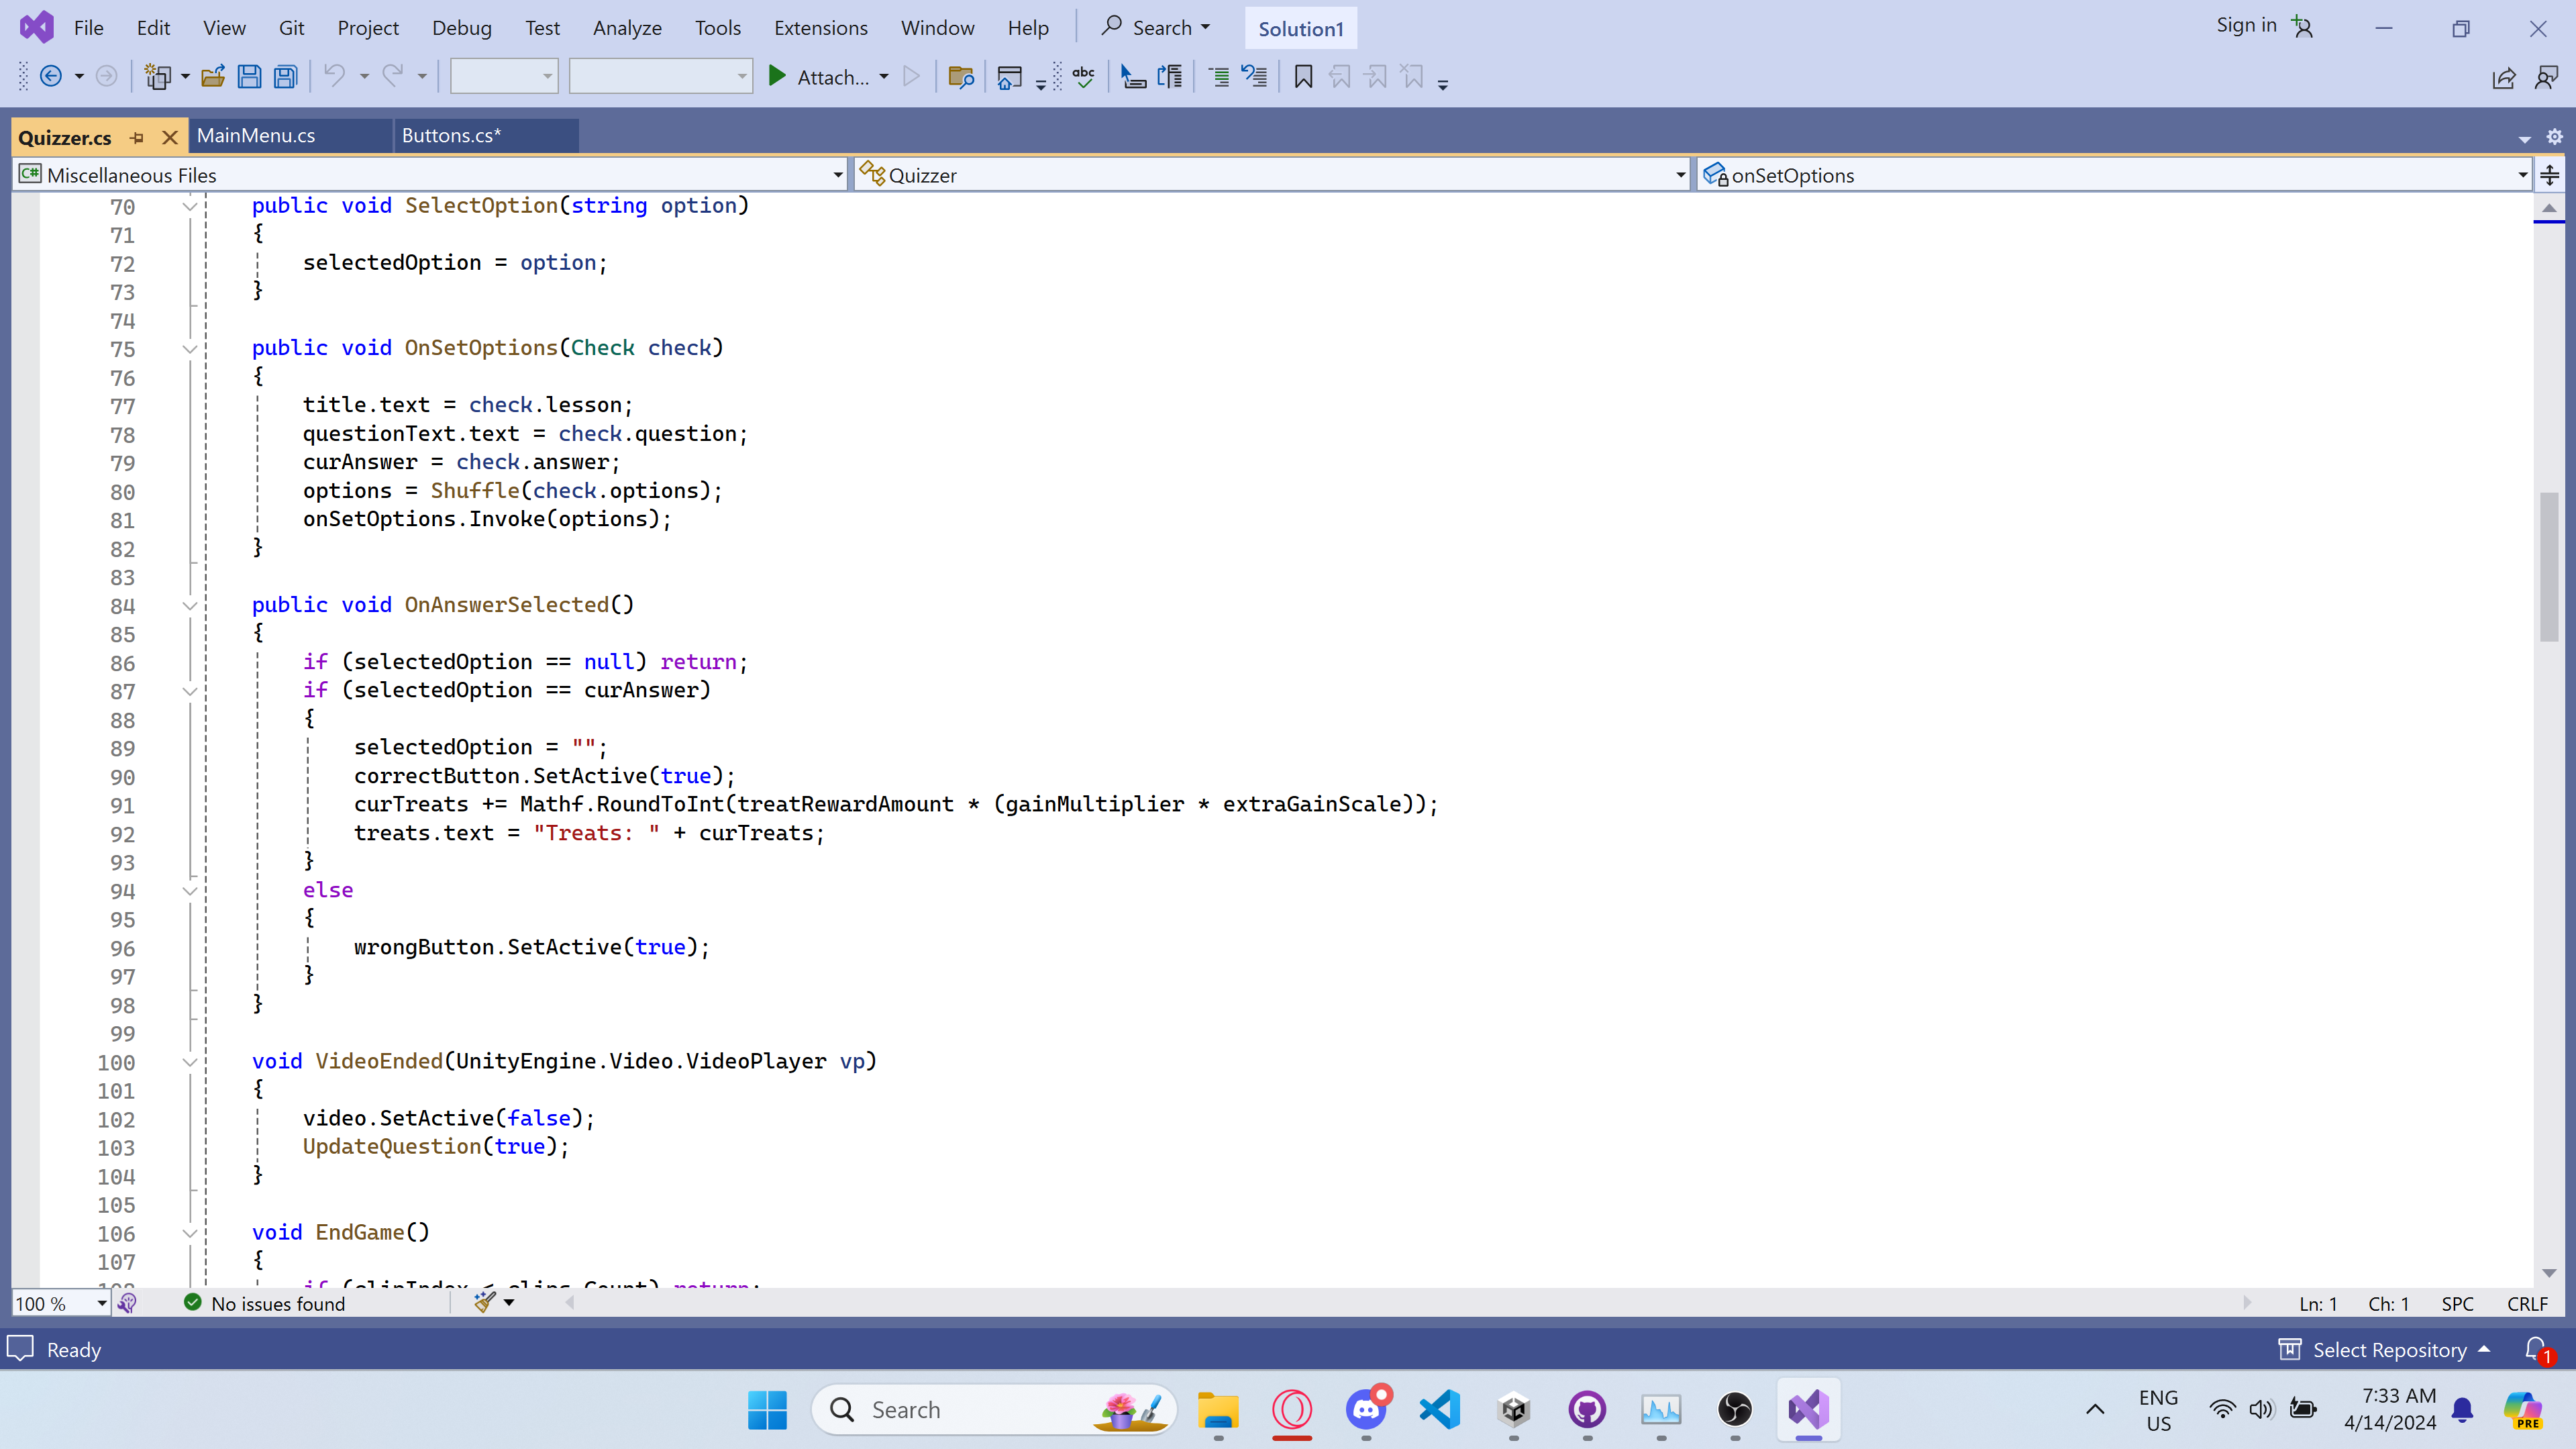Open the Miscellaneous Files project dropdown
This screenshot has width=2576, height=1449.
click(x=838, y=175)
